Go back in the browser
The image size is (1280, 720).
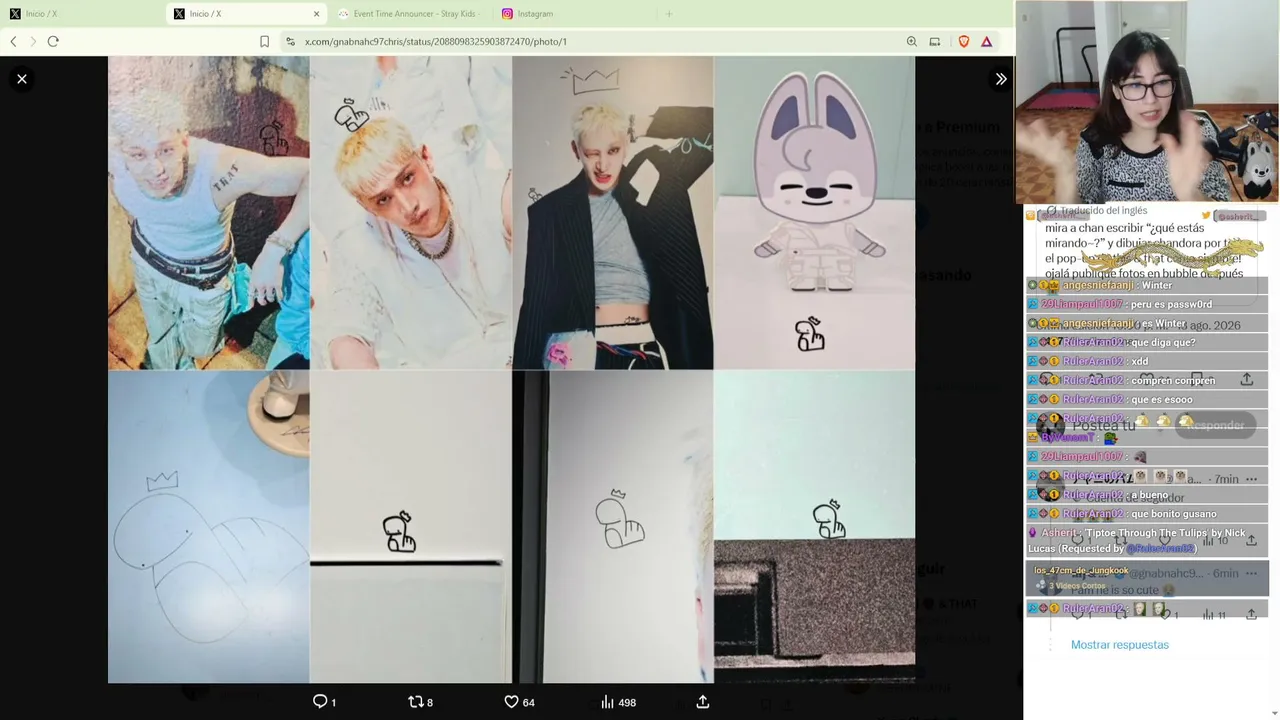point(13,41)
